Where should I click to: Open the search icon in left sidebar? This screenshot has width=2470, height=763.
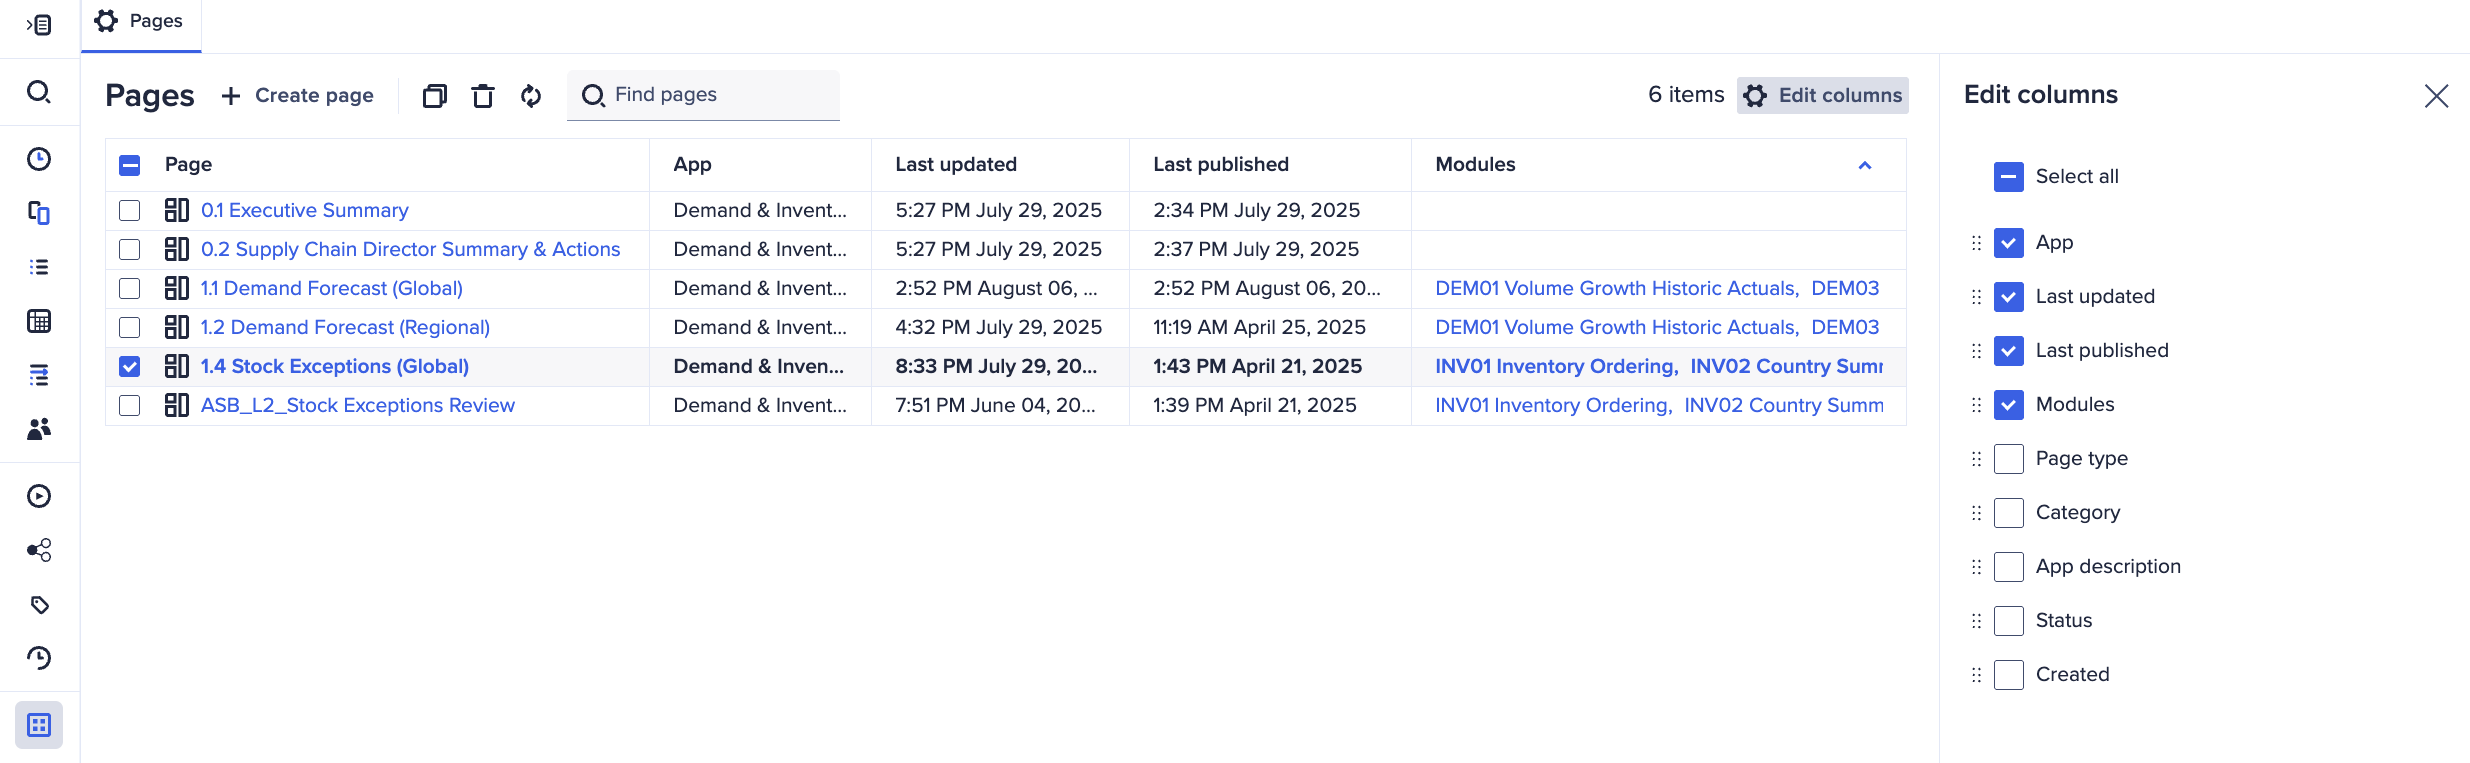click(x=39, y=92)
